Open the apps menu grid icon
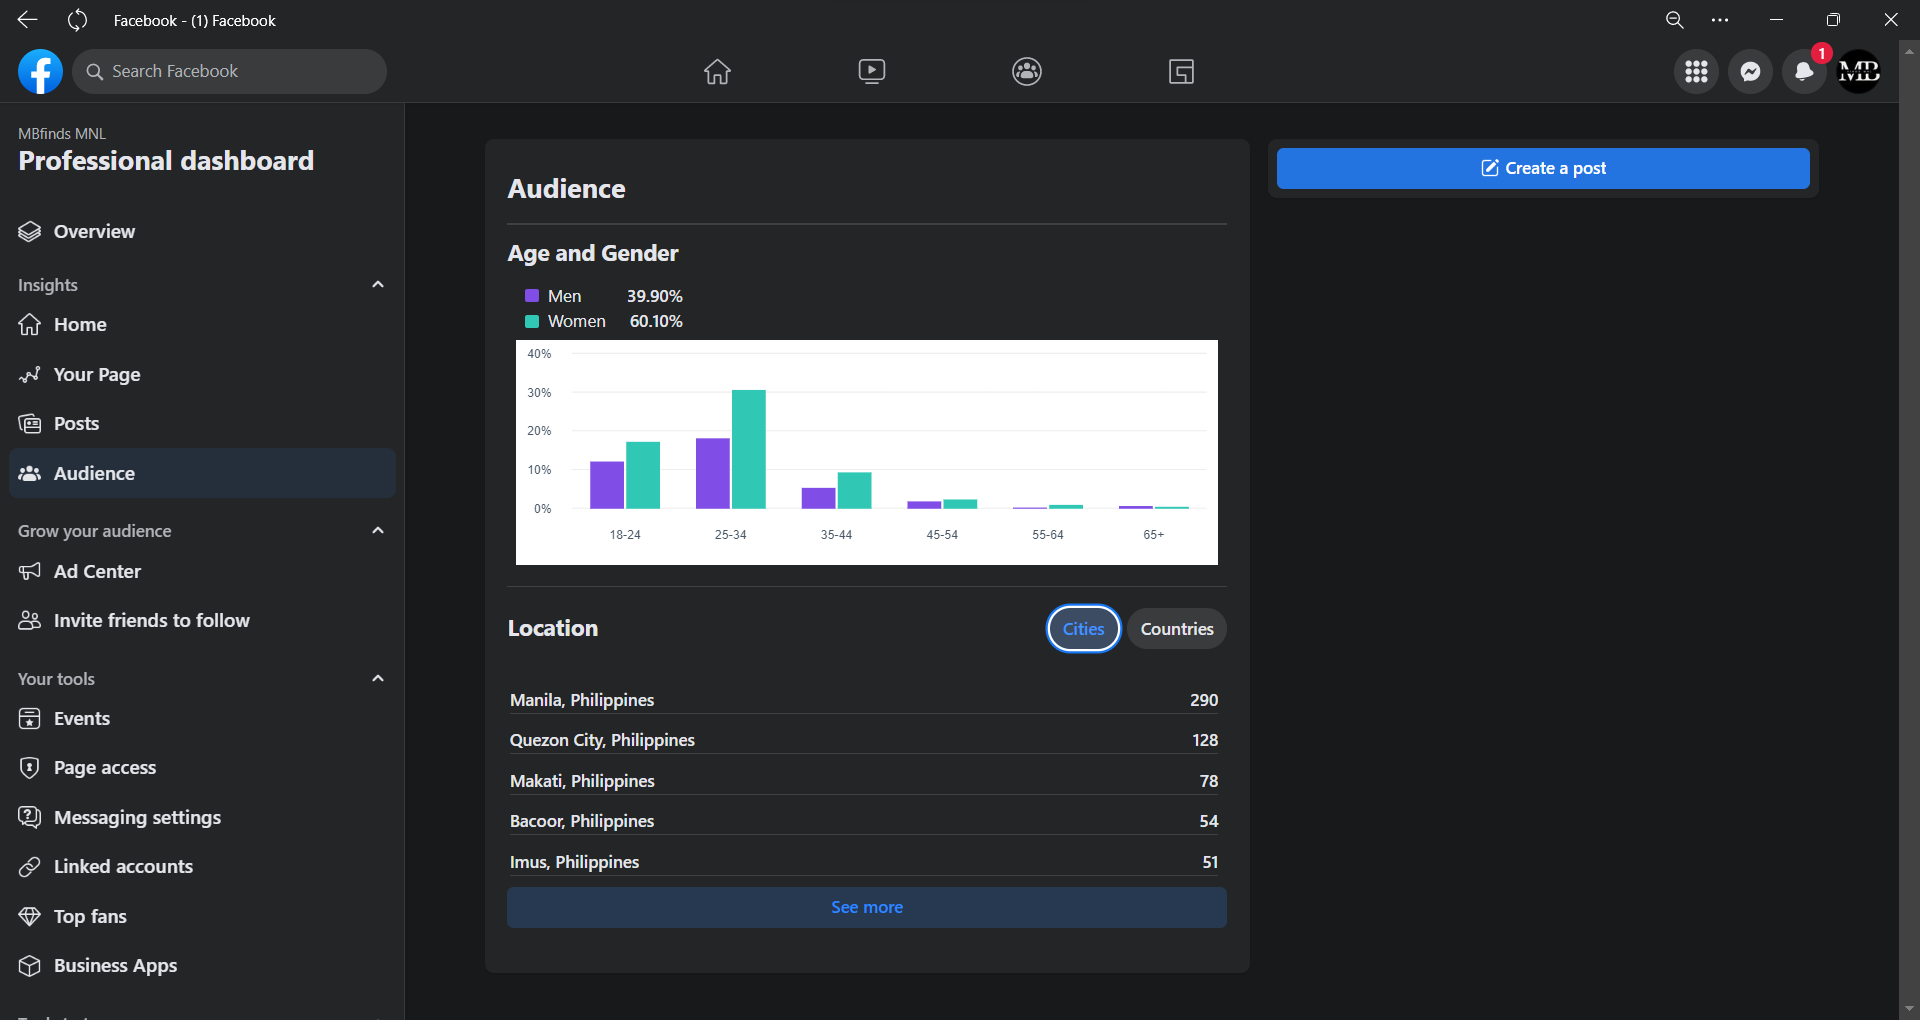1920x1020 pixels. point(1696,71)
